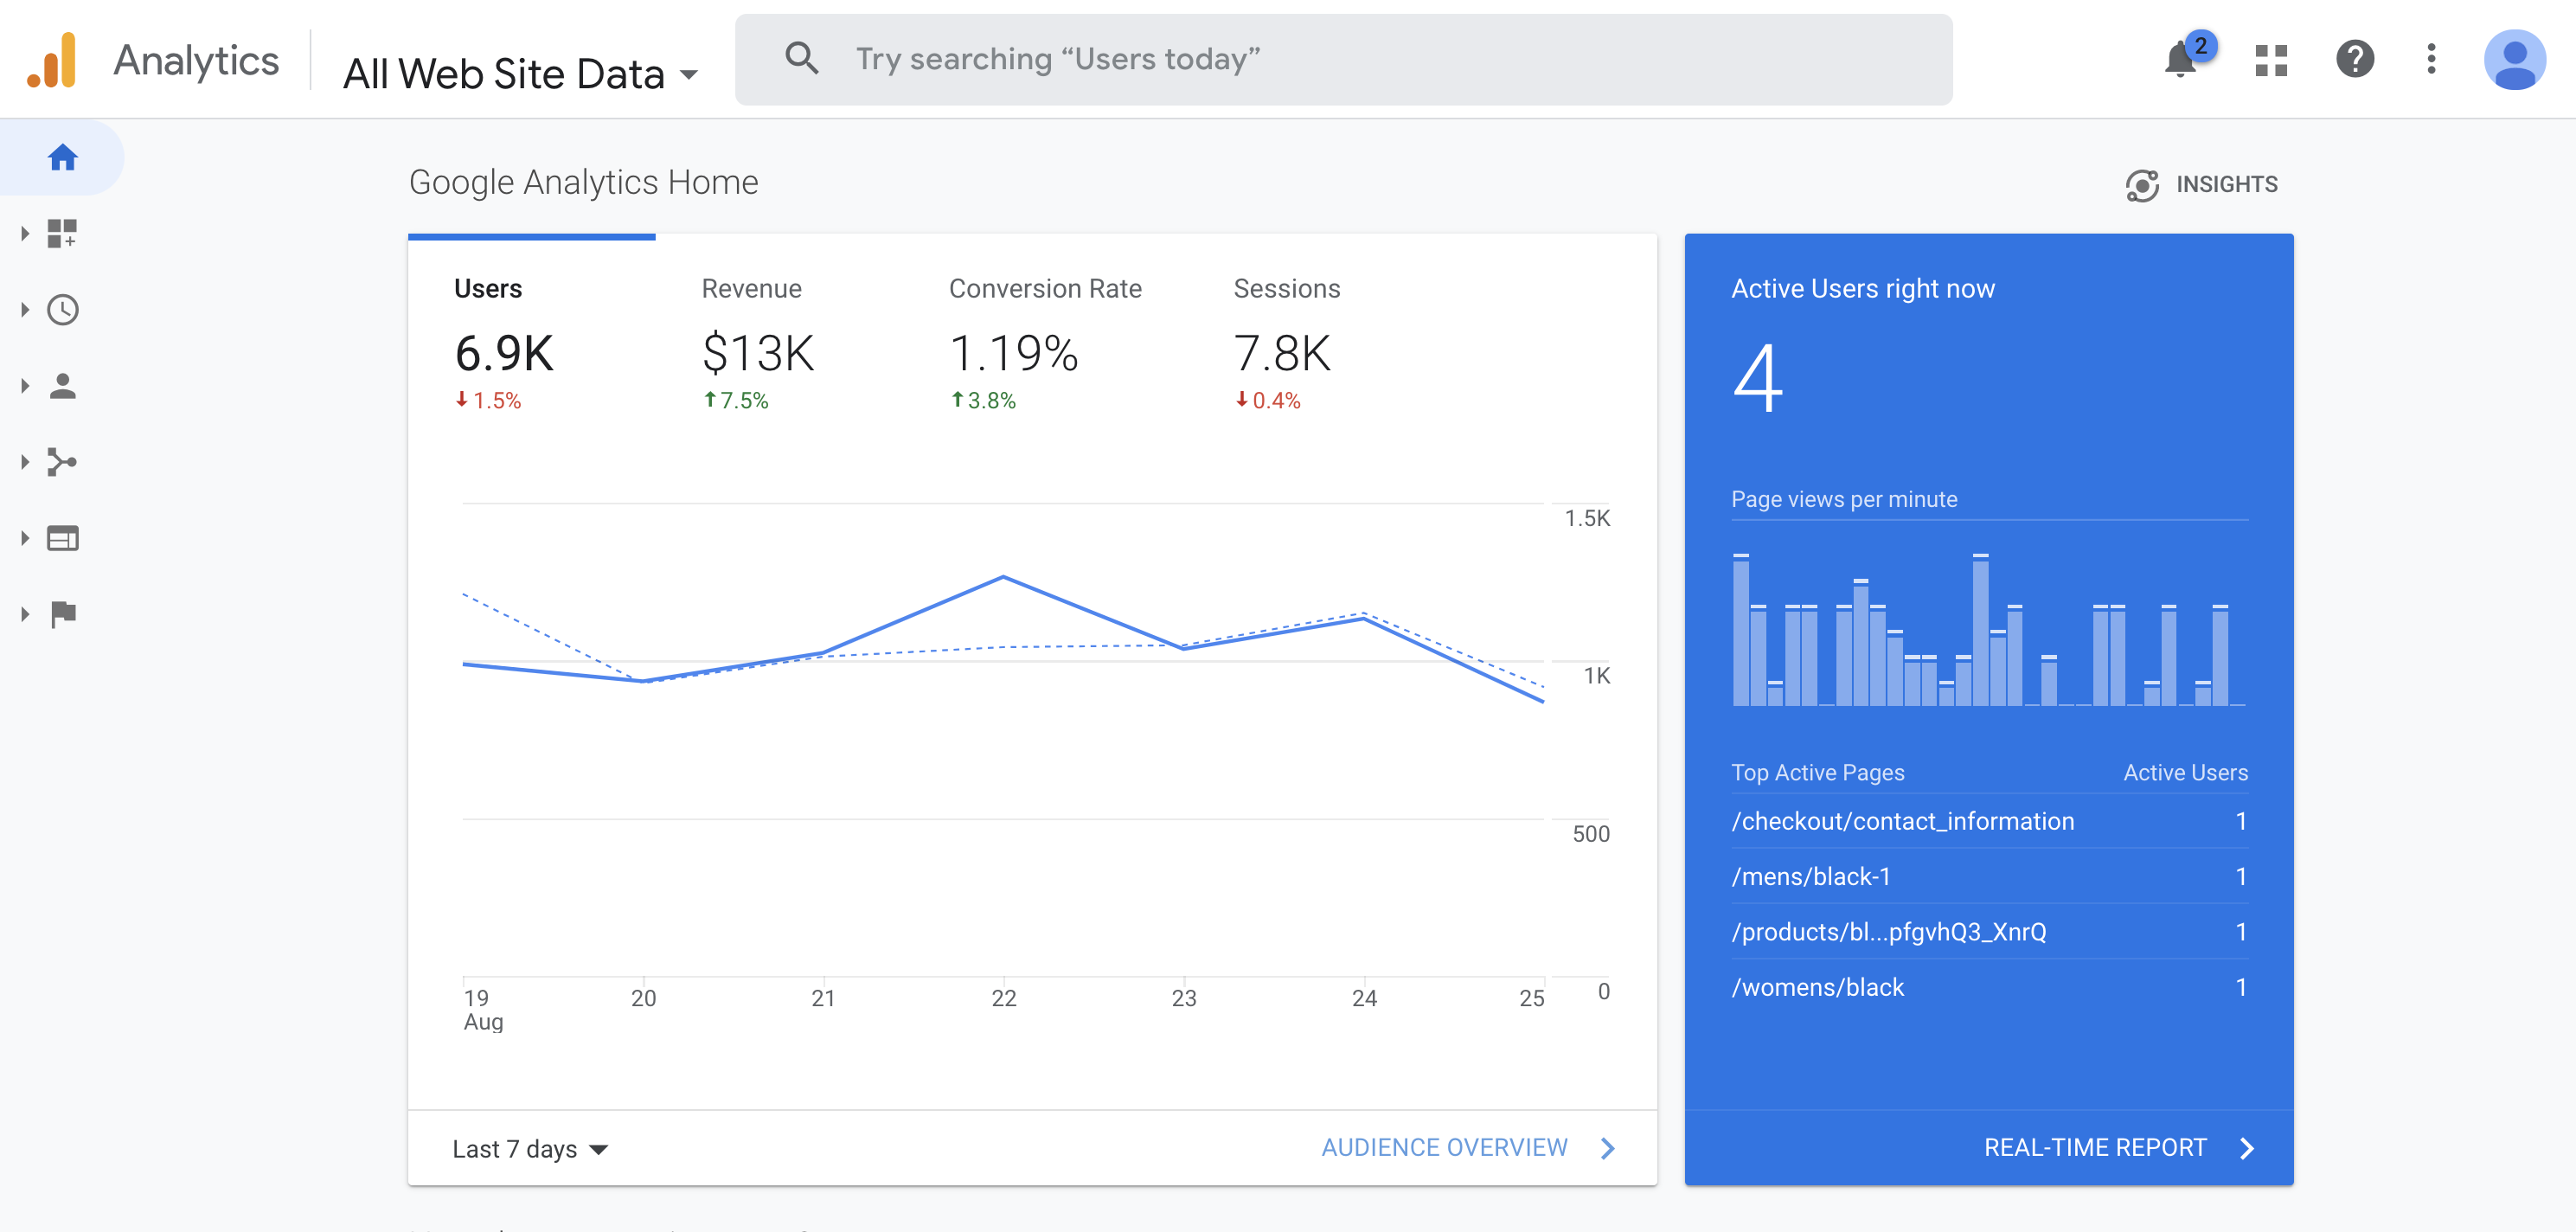2576x1232 pixels.
Task: Open the Acquisition sidebar icon
Action: point(63,462)
